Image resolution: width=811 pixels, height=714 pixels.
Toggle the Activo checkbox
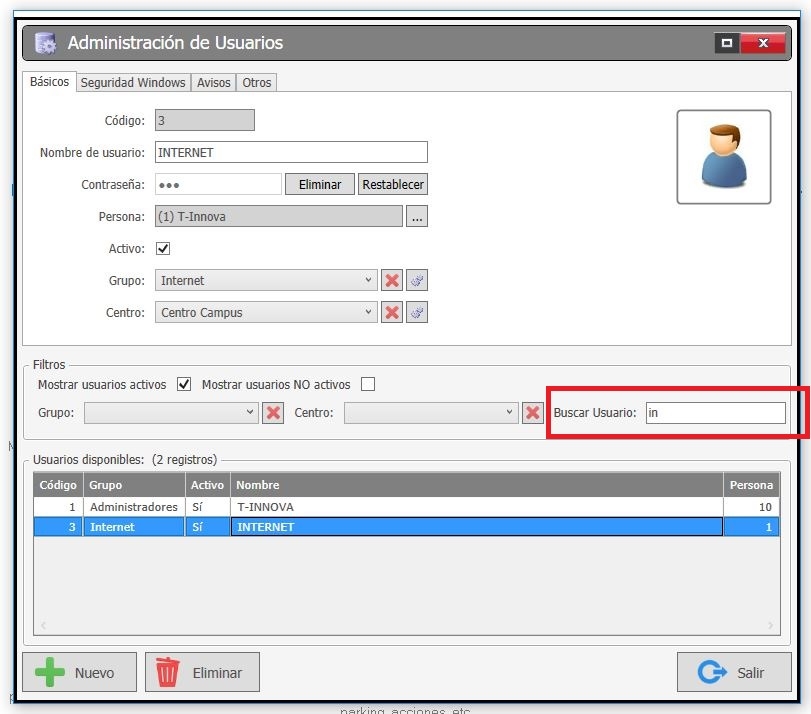tap(163, 249)
